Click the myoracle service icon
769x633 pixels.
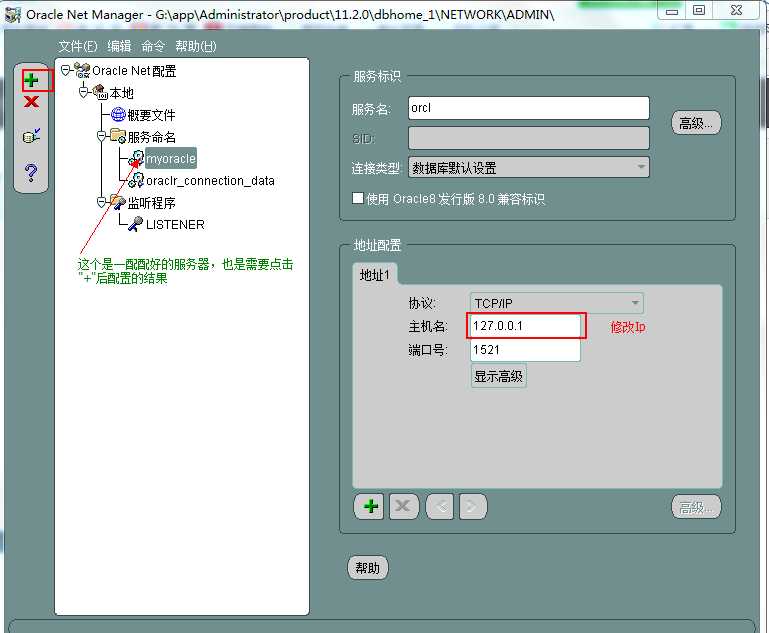coord(136,158)
